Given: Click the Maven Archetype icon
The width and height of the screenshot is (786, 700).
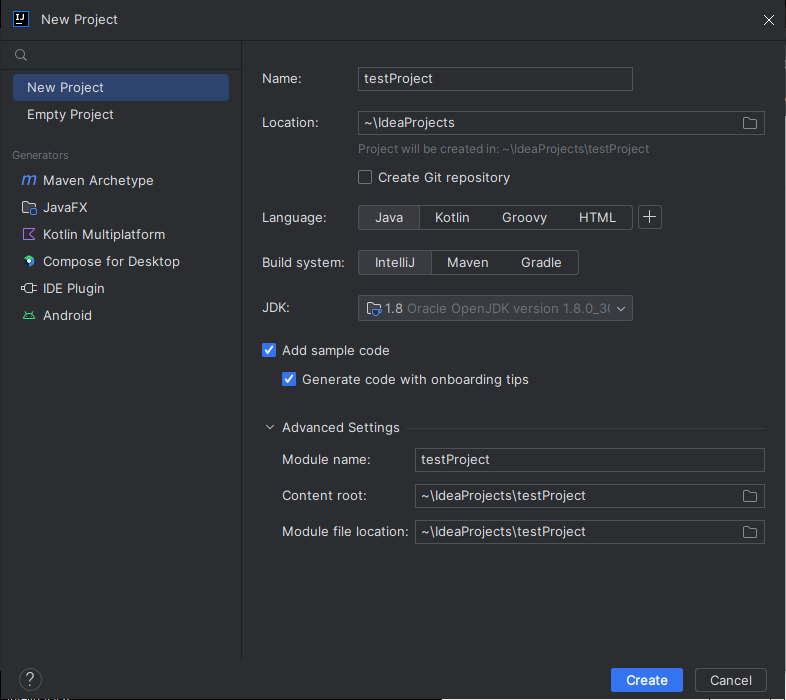Looking at the screenshot, I should [29, 180].
